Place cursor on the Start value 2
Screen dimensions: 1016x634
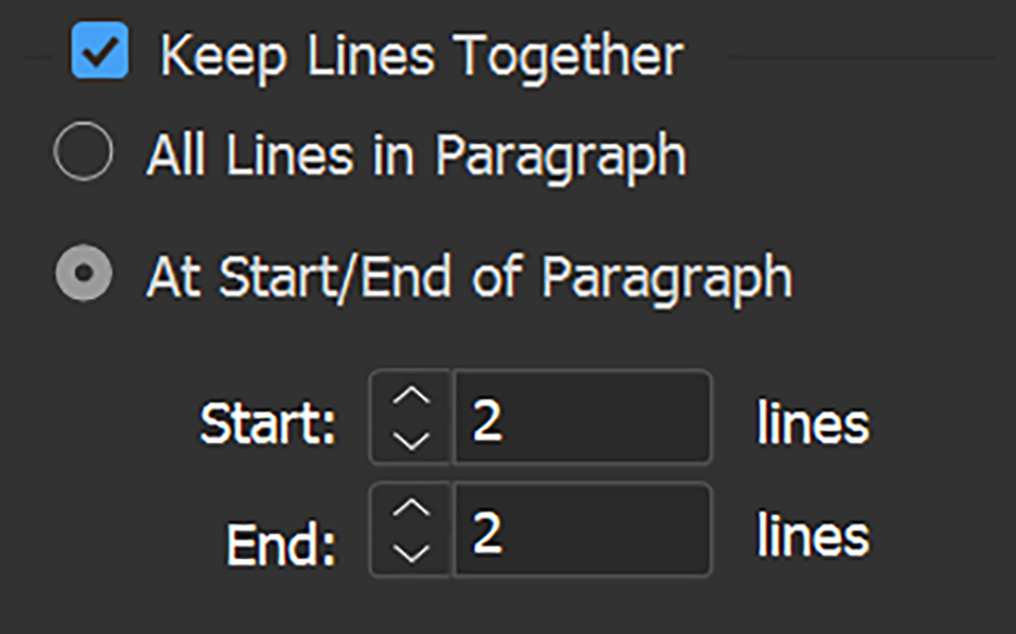488,422
